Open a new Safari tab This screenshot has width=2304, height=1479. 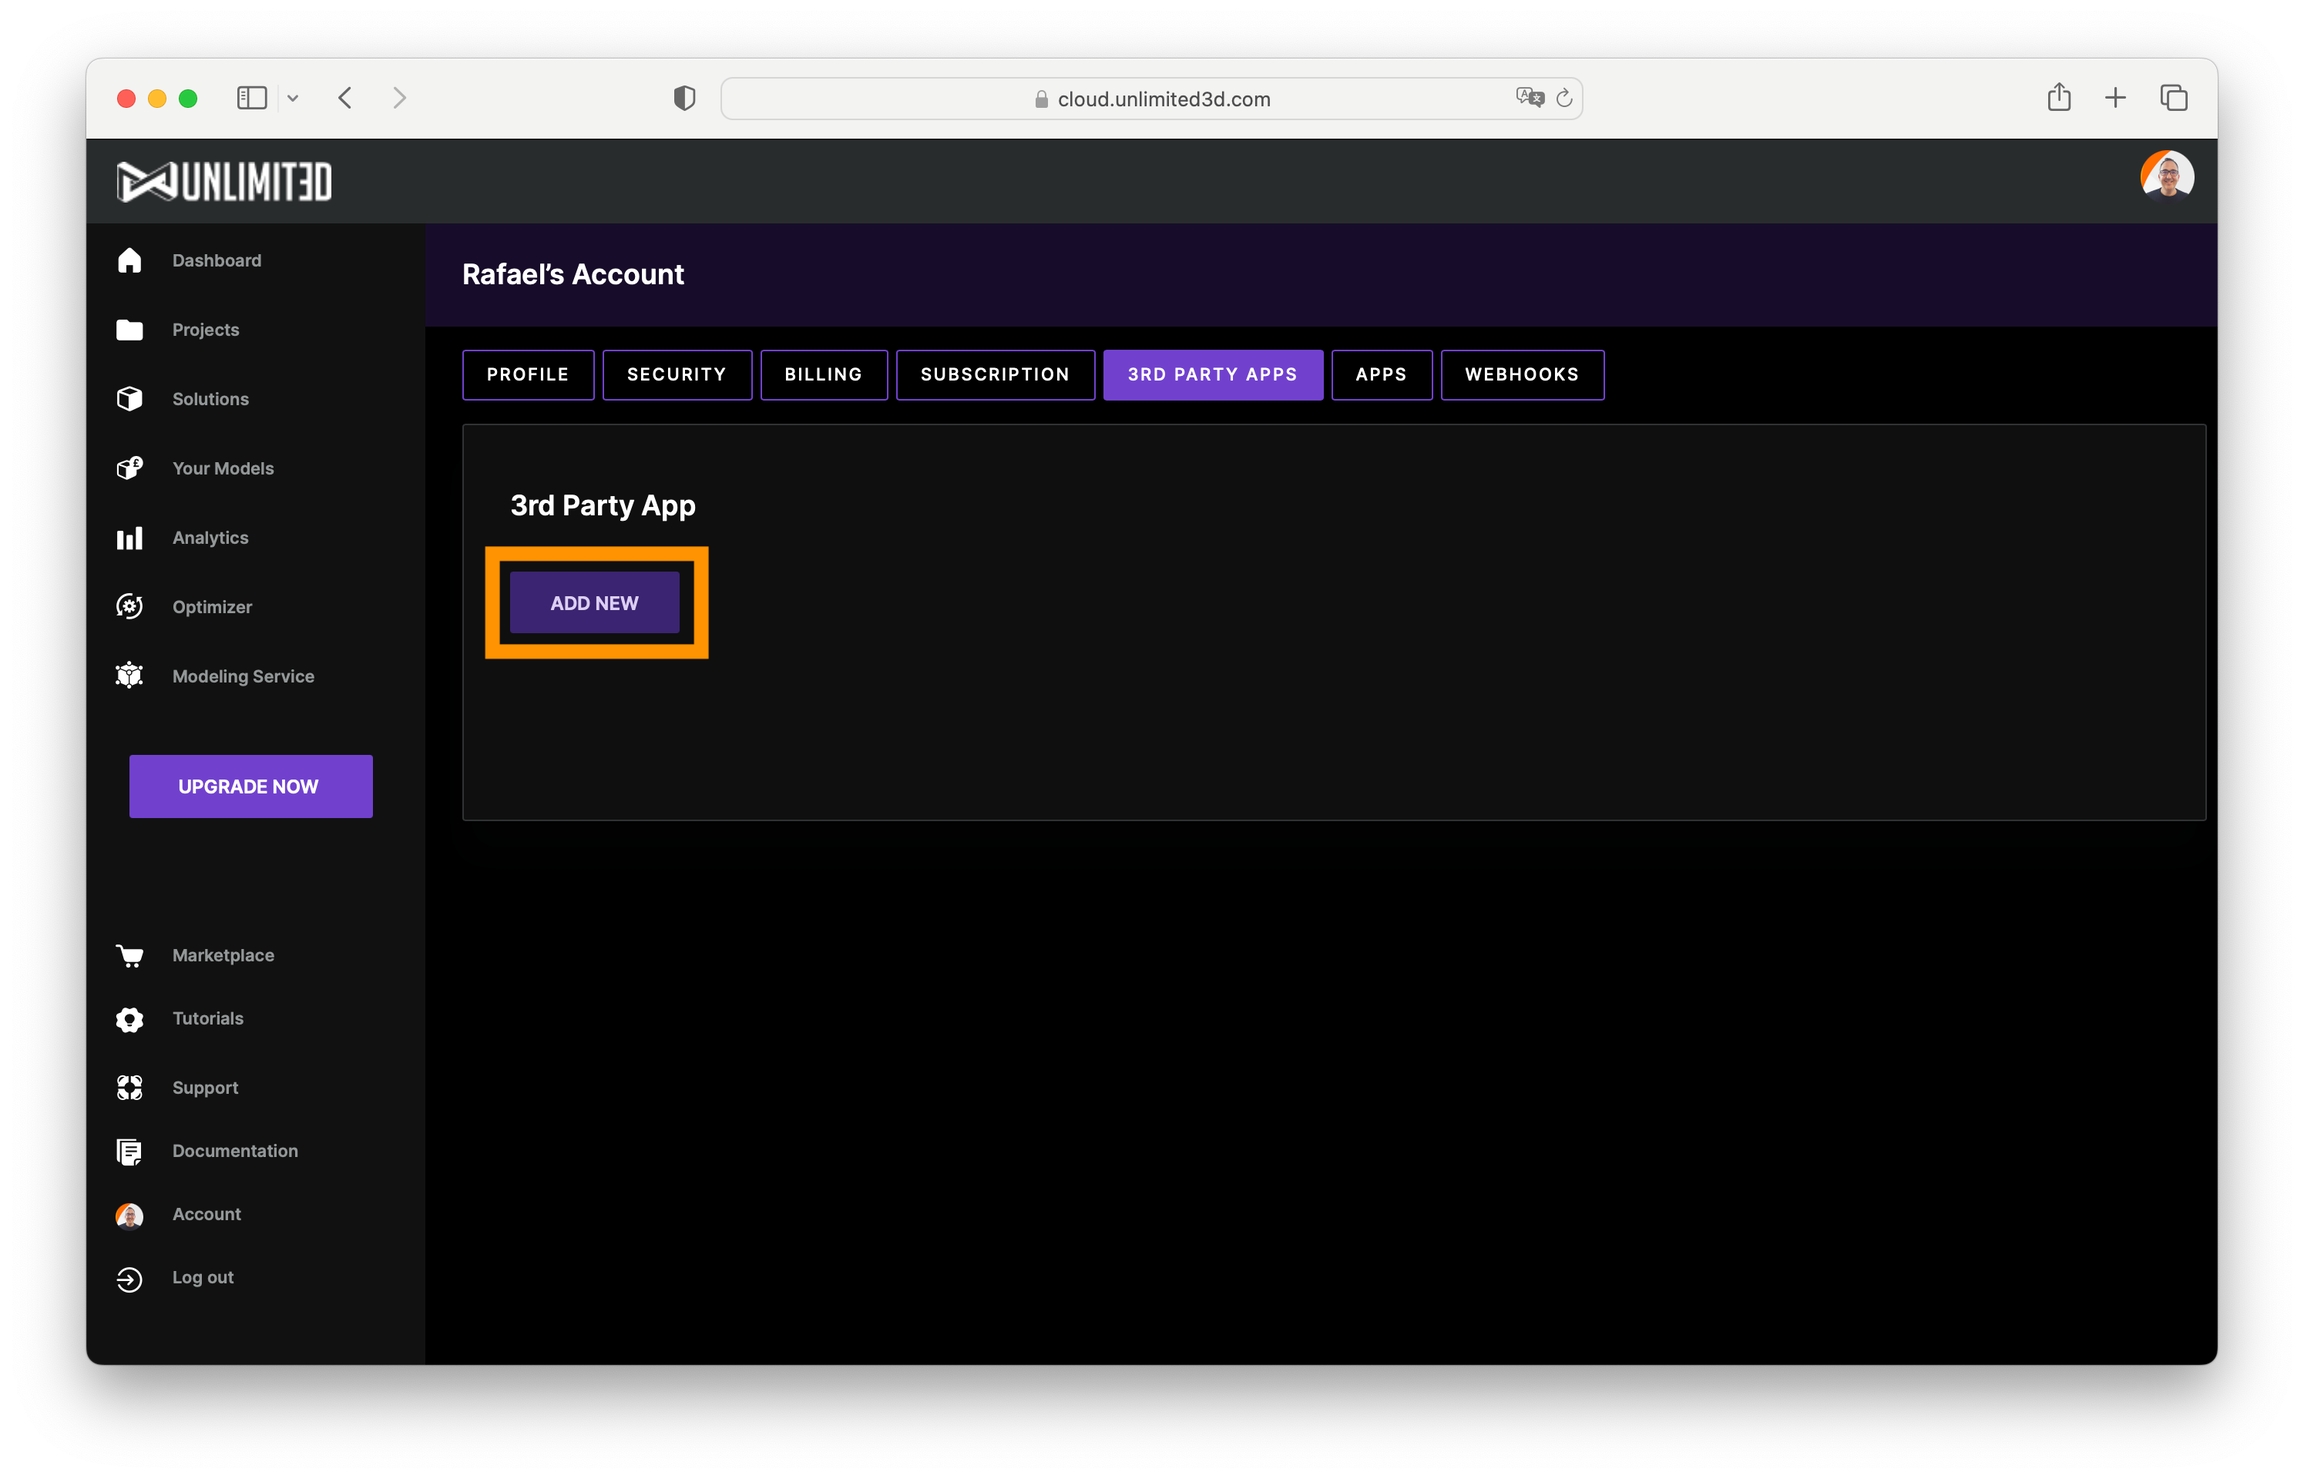(2115, 98)
